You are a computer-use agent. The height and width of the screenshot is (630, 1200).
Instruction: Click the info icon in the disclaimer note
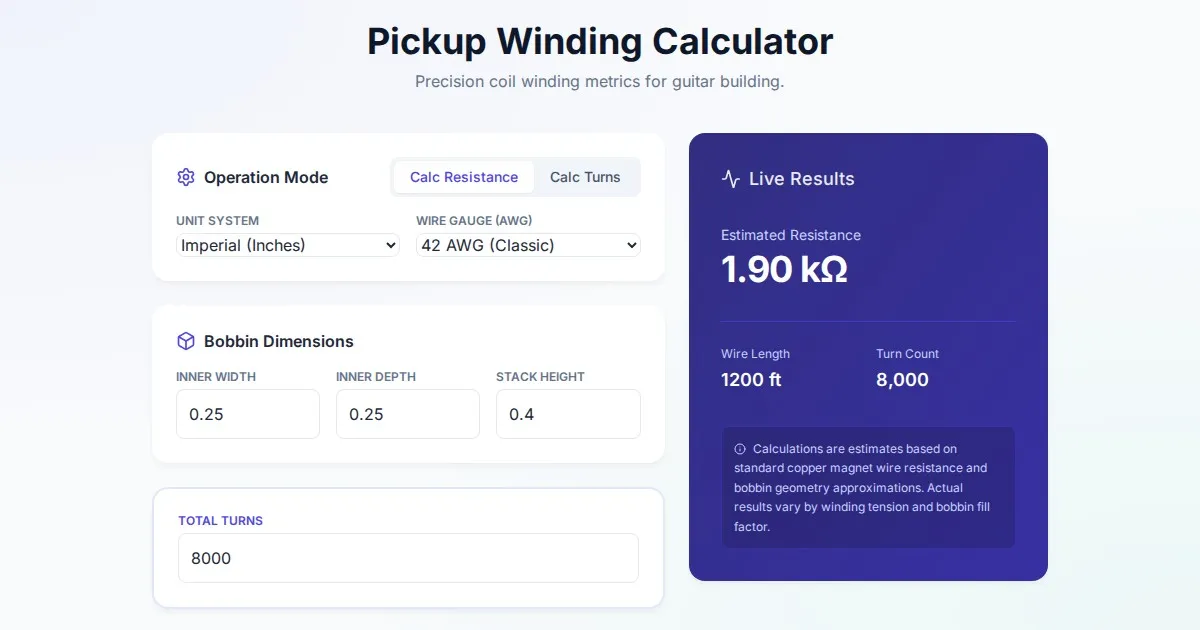(x=740, y=449)
